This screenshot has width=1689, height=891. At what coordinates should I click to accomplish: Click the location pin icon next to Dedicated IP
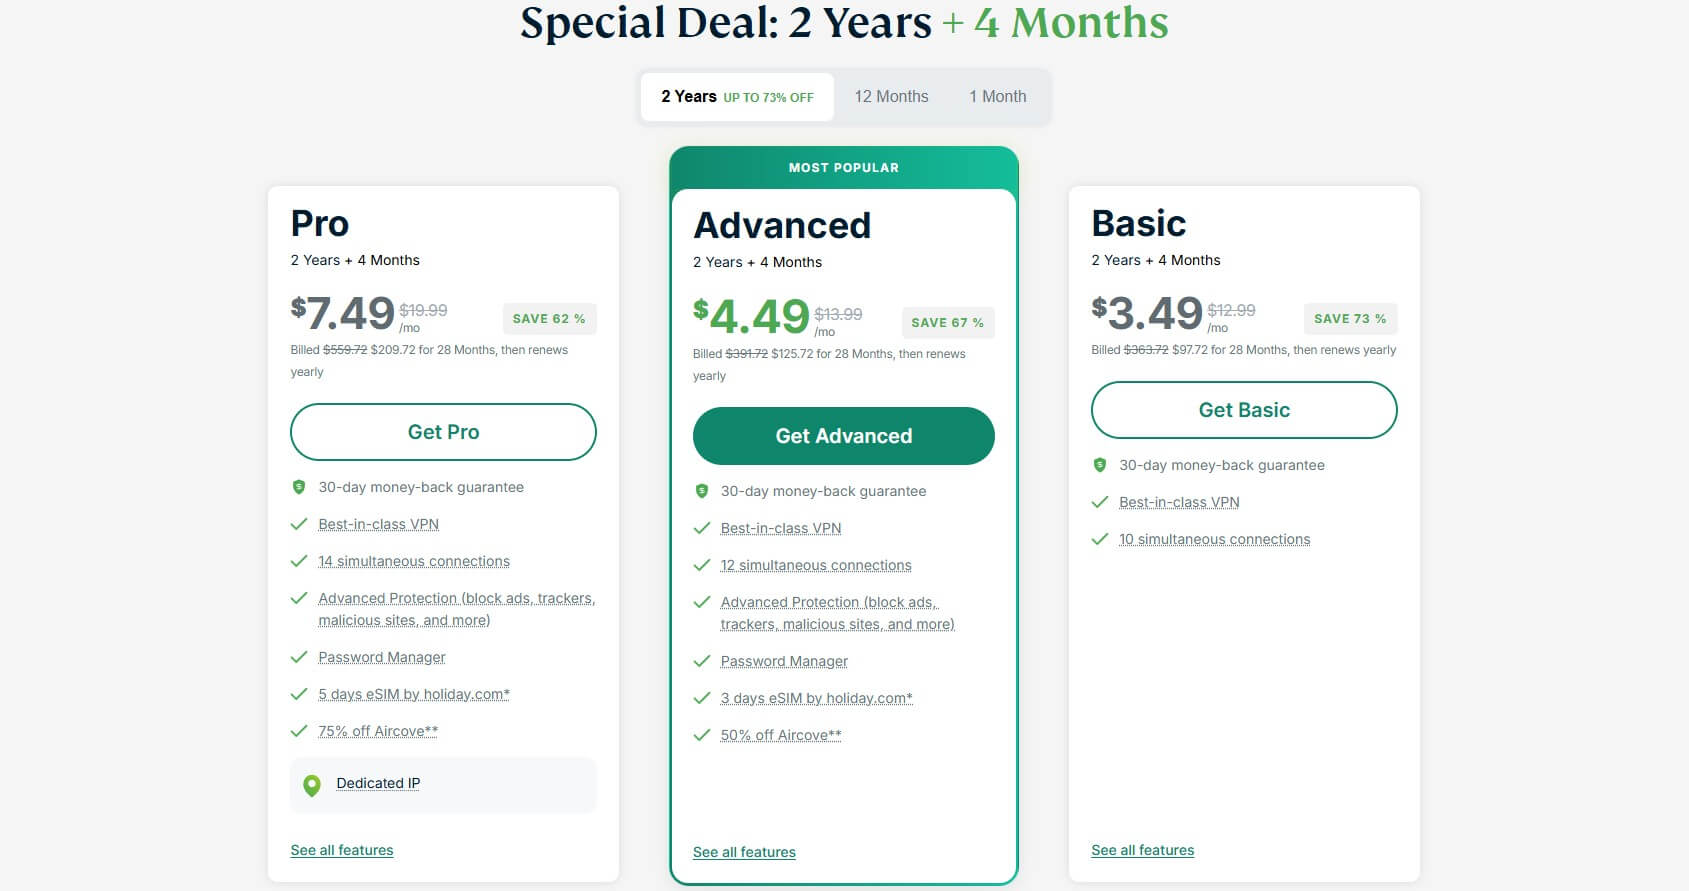pyautogui.click(x=313, y=784)
